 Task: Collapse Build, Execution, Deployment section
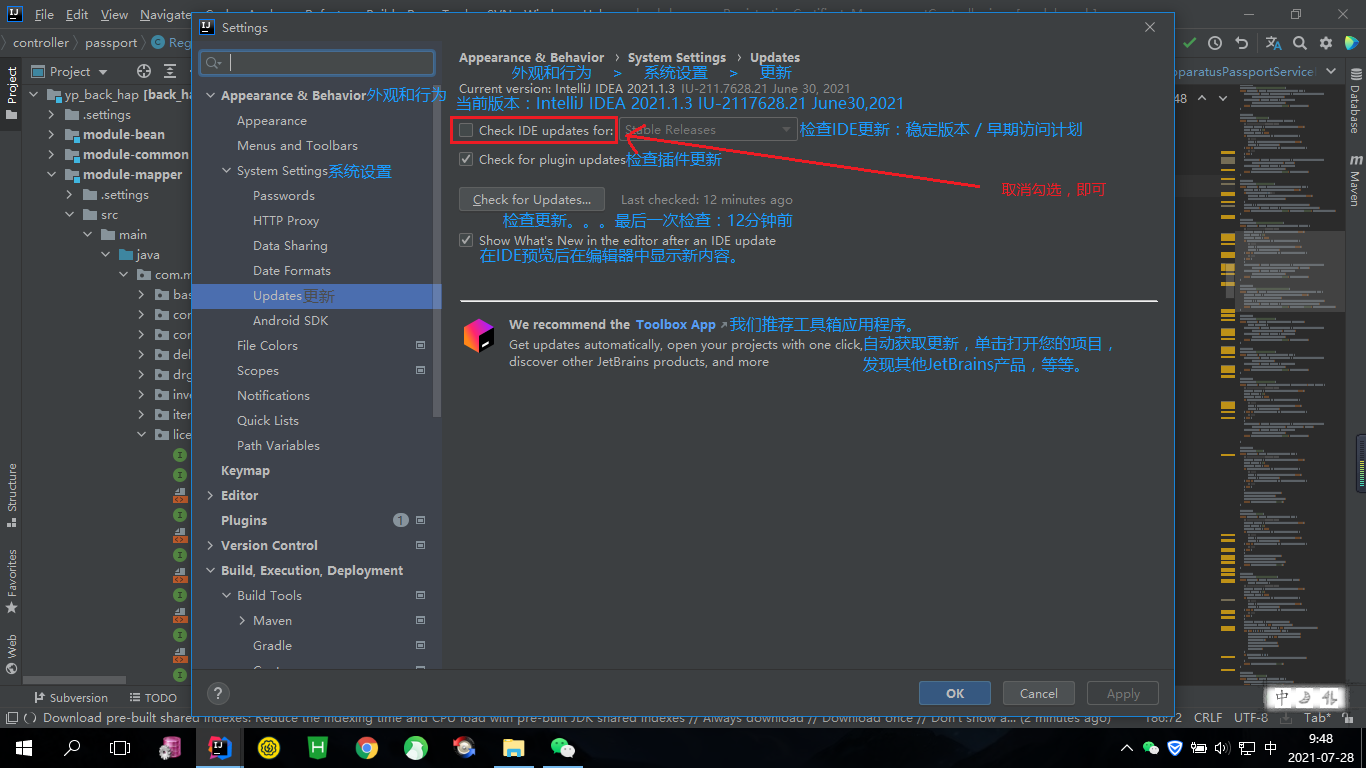point(210,571)
